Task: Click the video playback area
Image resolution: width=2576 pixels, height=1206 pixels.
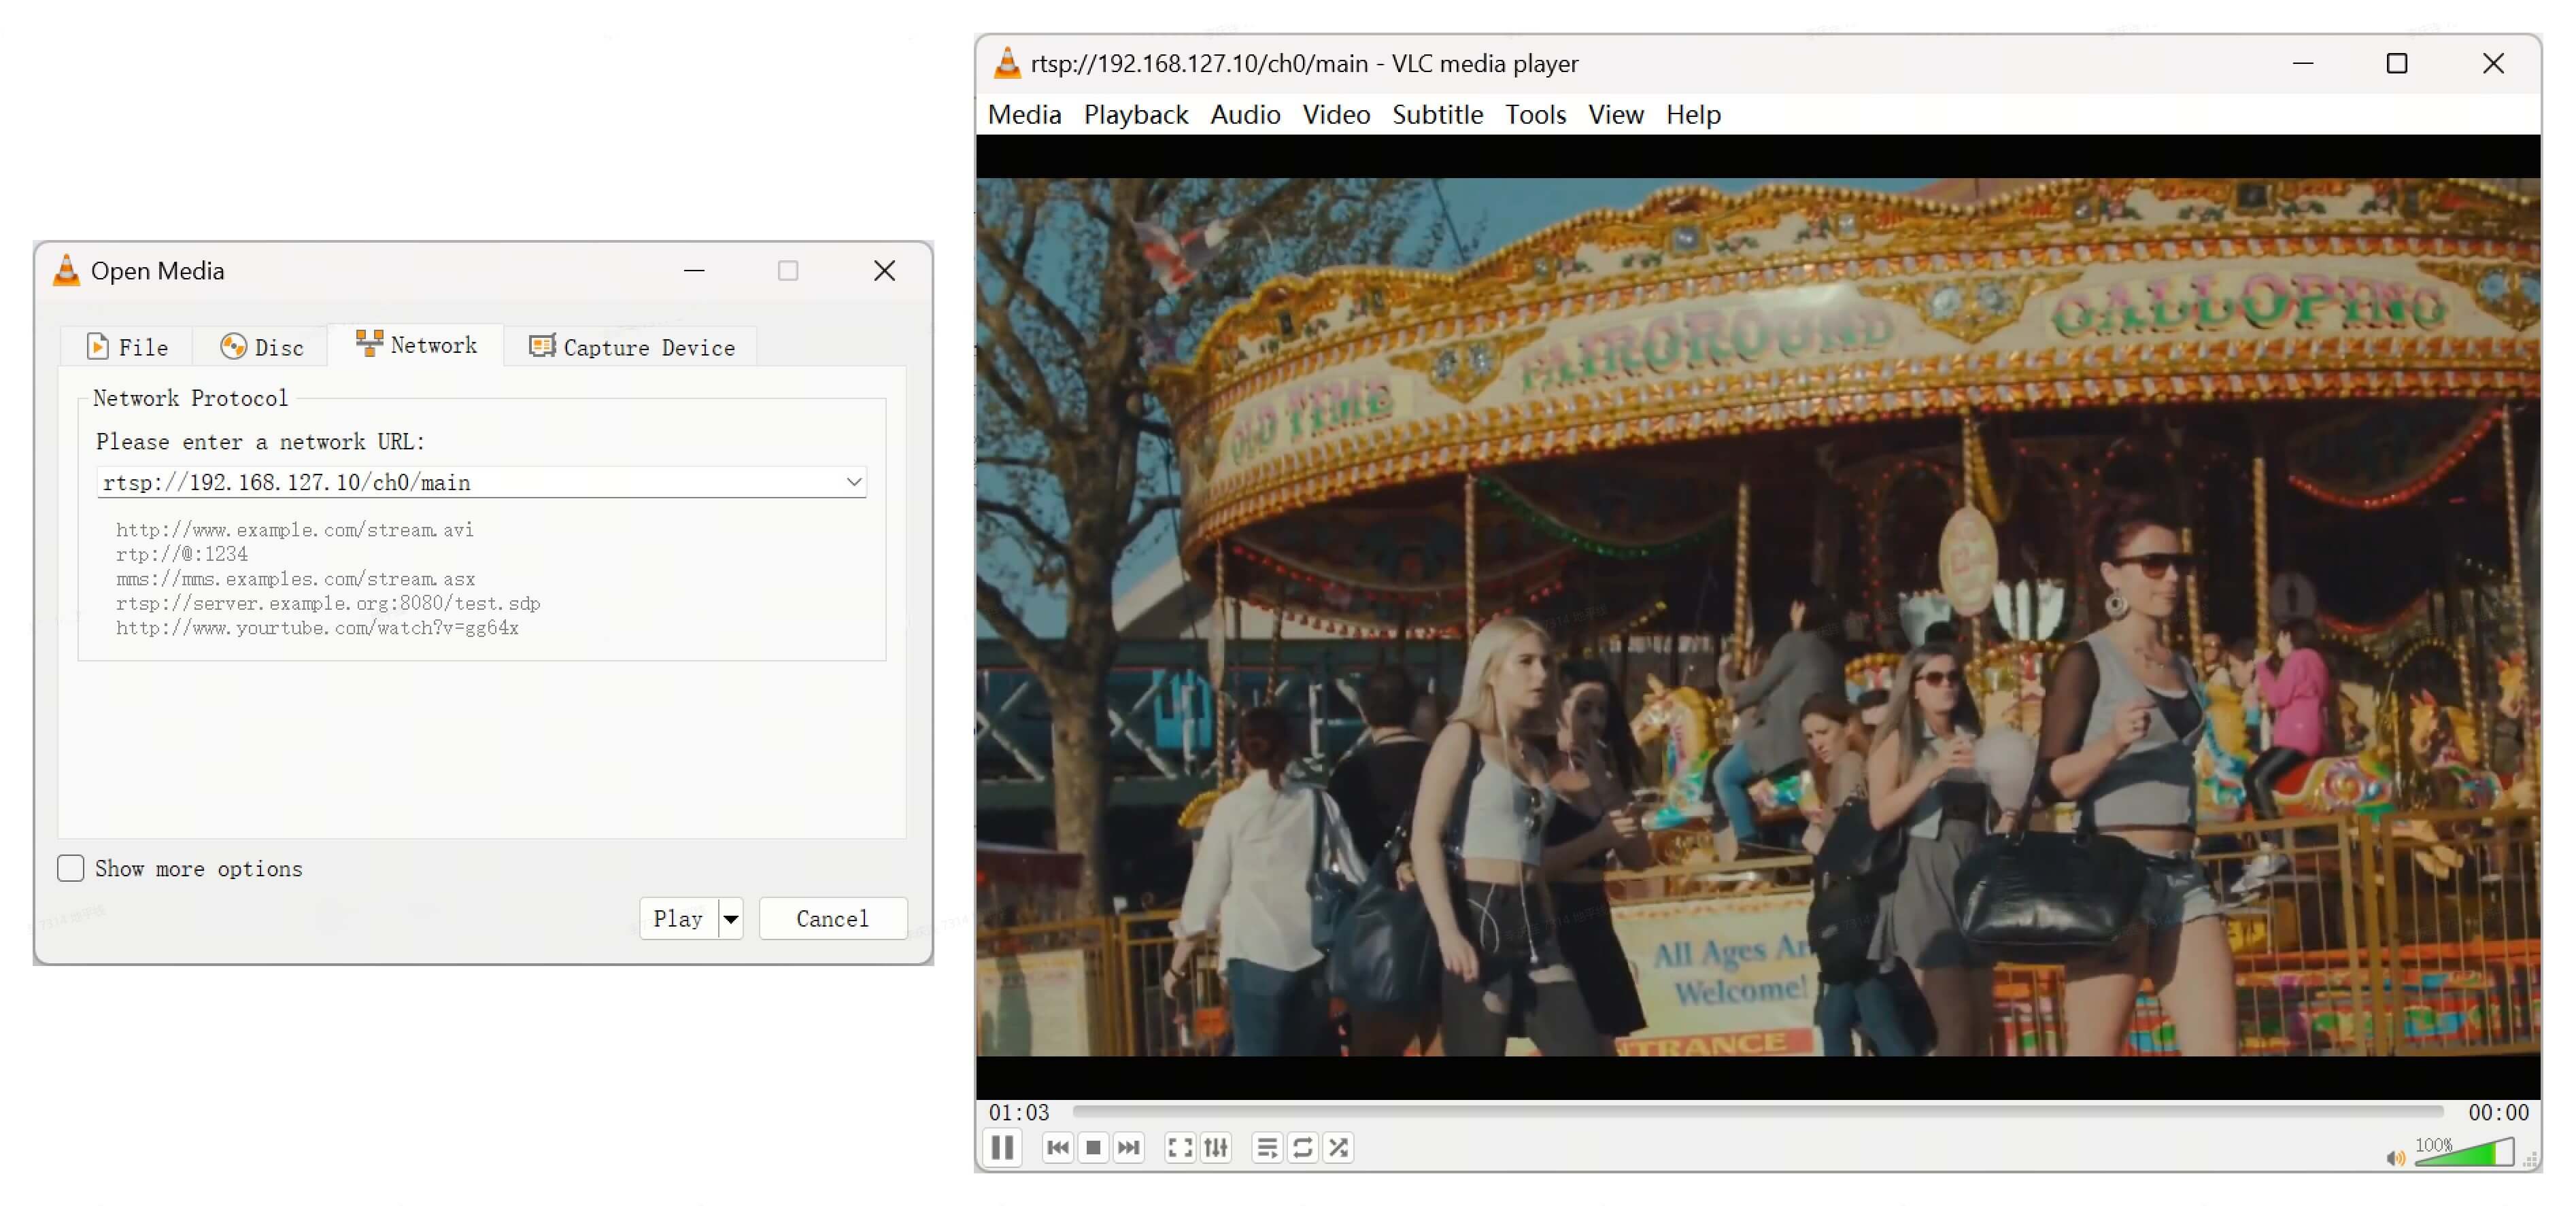Action: click(x=1758, y=617)
